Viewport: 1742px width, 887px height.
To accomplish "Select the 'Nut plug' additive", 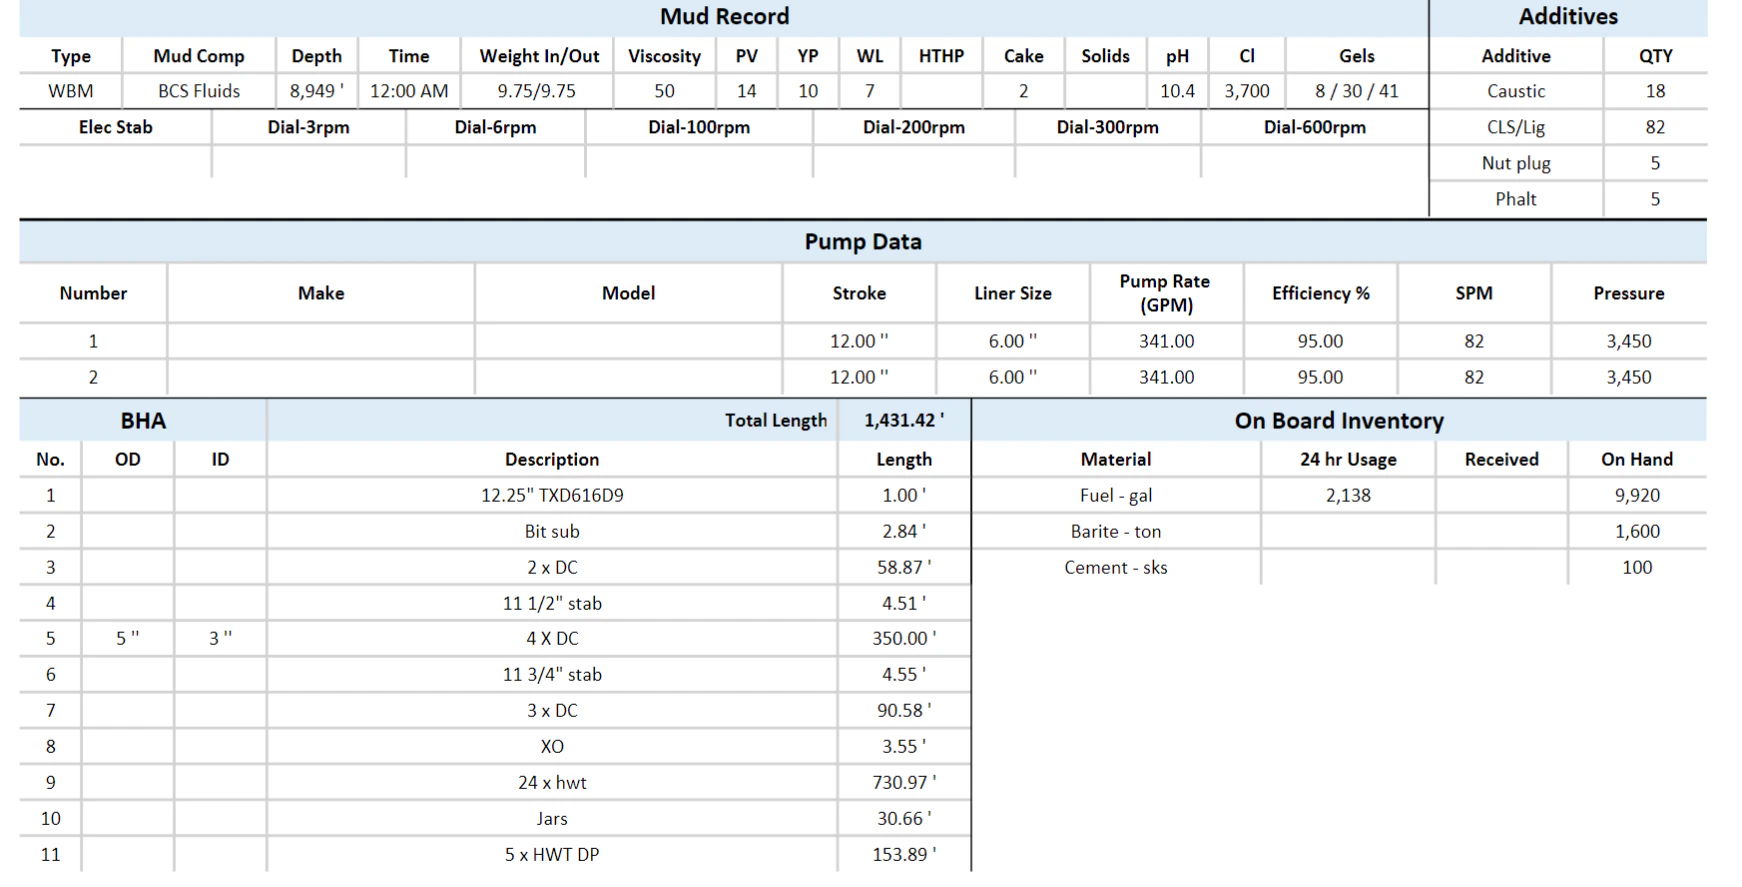I will click(1516, 163).
